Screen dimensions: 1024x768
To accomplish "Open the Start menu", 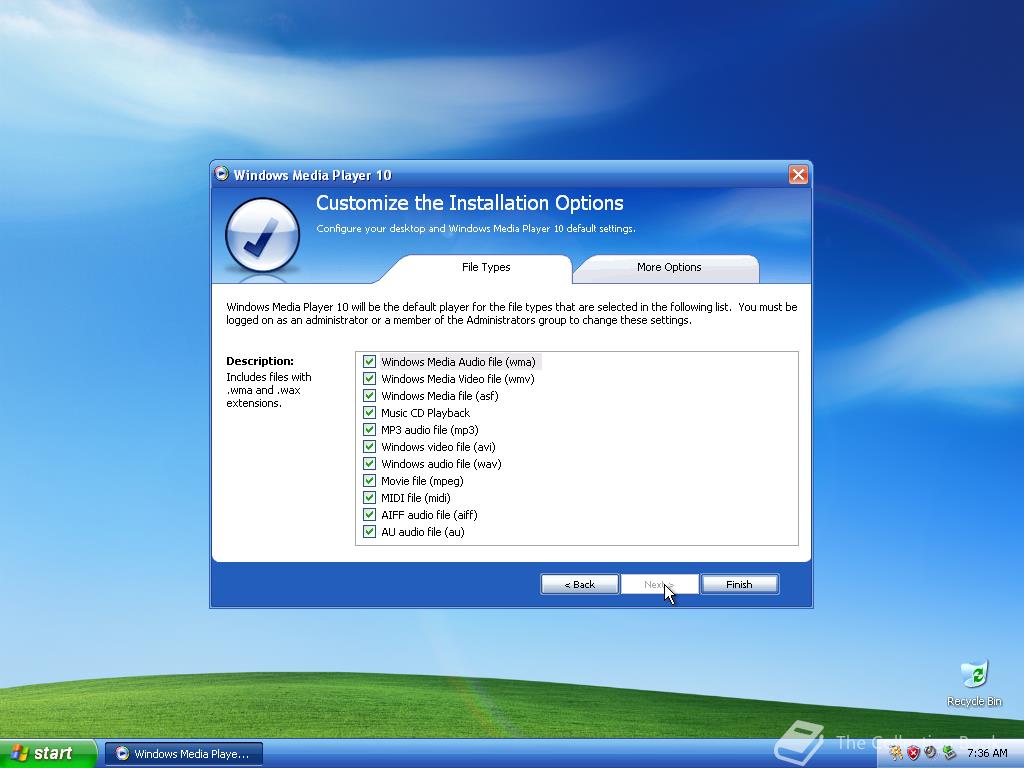I will (48, 753).
